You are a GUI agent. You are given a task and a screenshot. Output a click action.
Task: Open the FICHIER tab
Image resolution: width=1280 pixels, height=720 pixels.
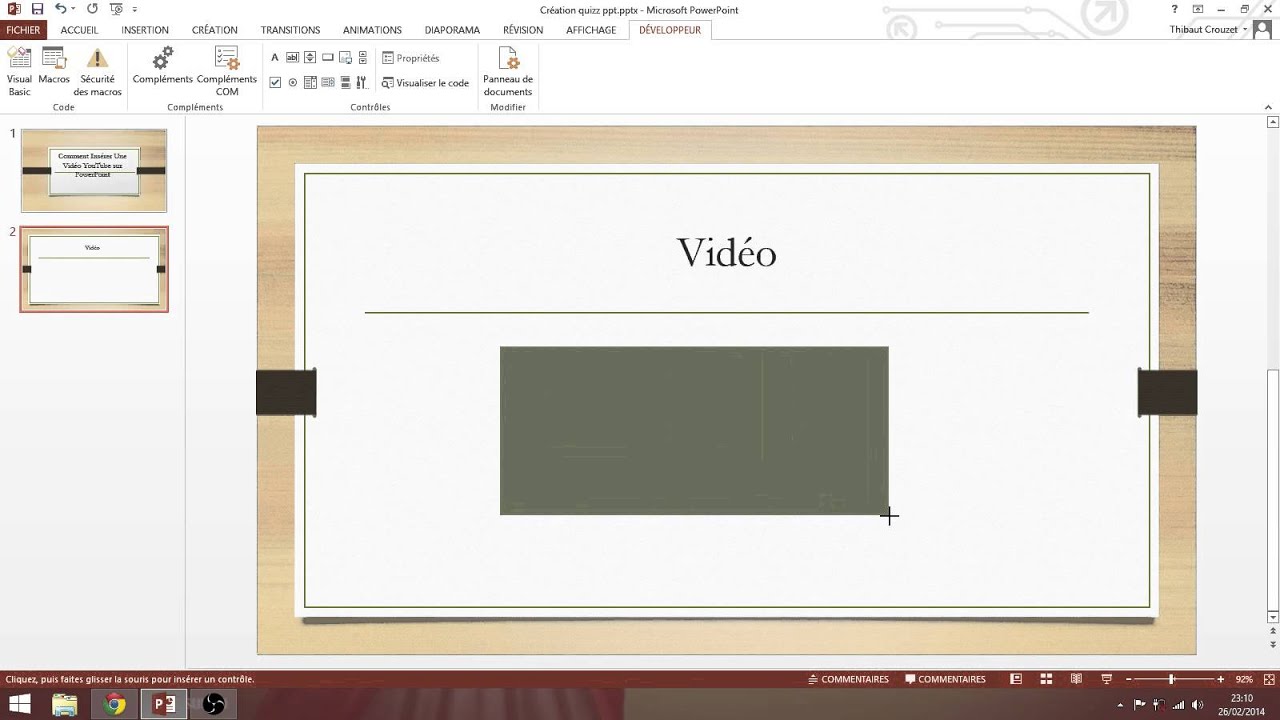tap(23, 30)
